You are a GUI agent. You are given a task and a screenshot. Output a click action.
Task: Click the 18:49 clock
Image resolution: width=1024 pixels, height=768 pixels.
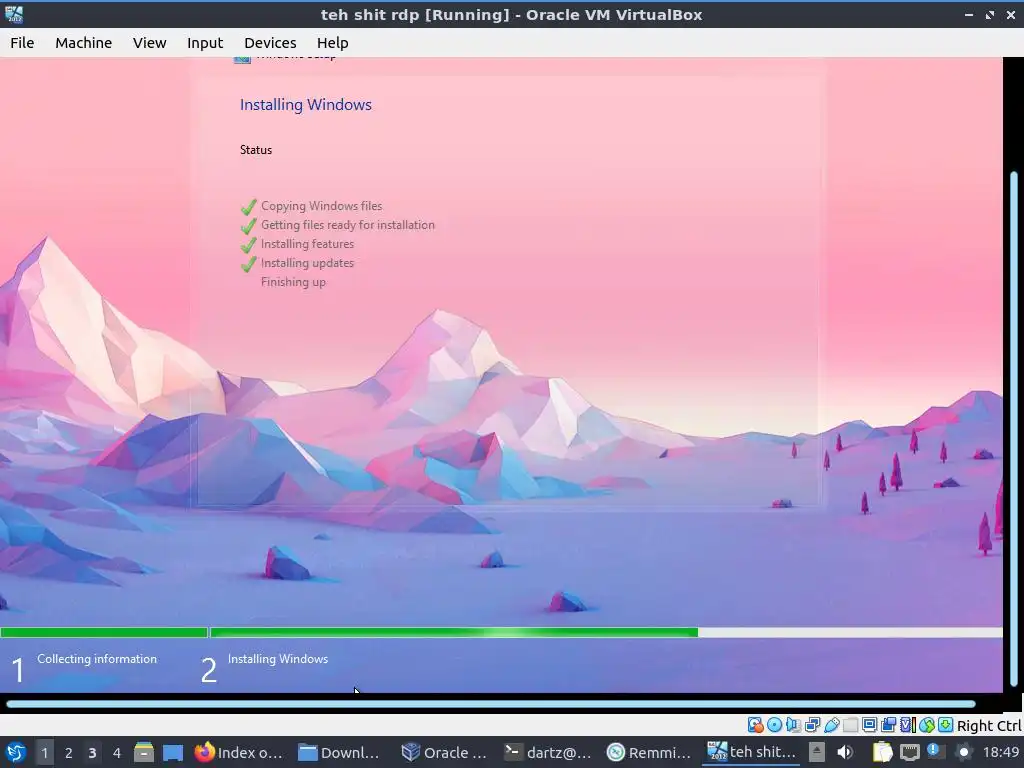tap(1000, 752)
